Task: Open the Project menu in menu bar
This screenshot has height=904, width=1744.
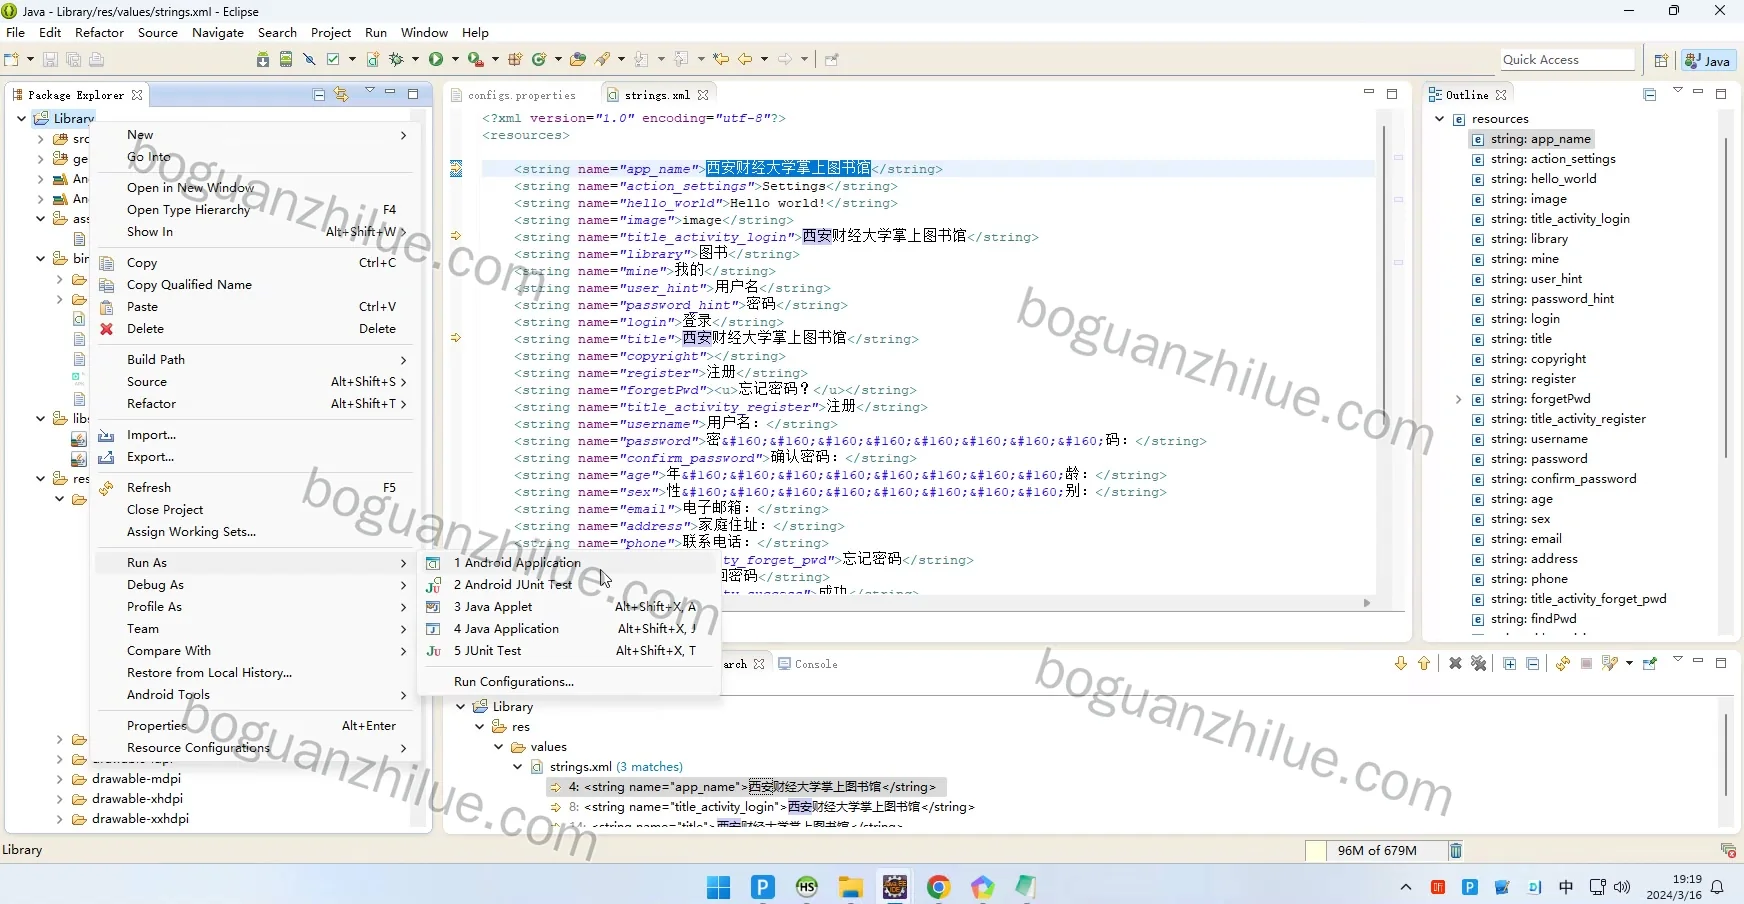Action: pos(331,33)
